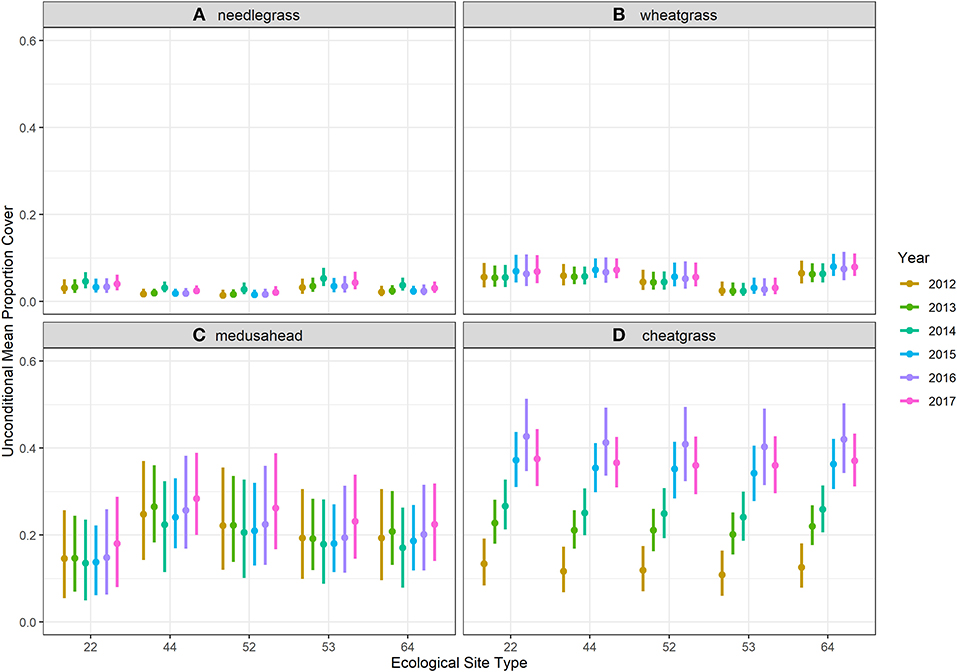Select site tick "22" under the cheatgrass panel
This screenshot has width=957, height=672.
pos(511,647)
